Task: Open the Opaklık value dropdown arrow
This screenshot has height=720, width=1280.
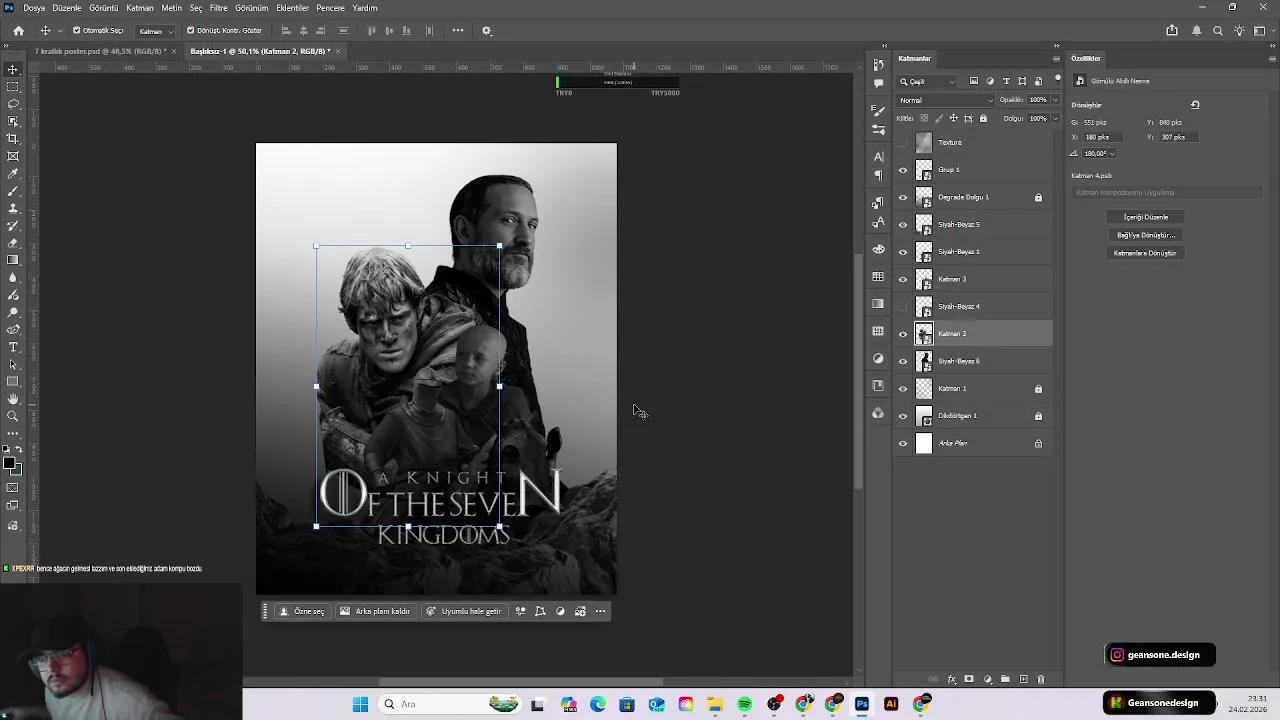Action: (x=1055, y=100)
